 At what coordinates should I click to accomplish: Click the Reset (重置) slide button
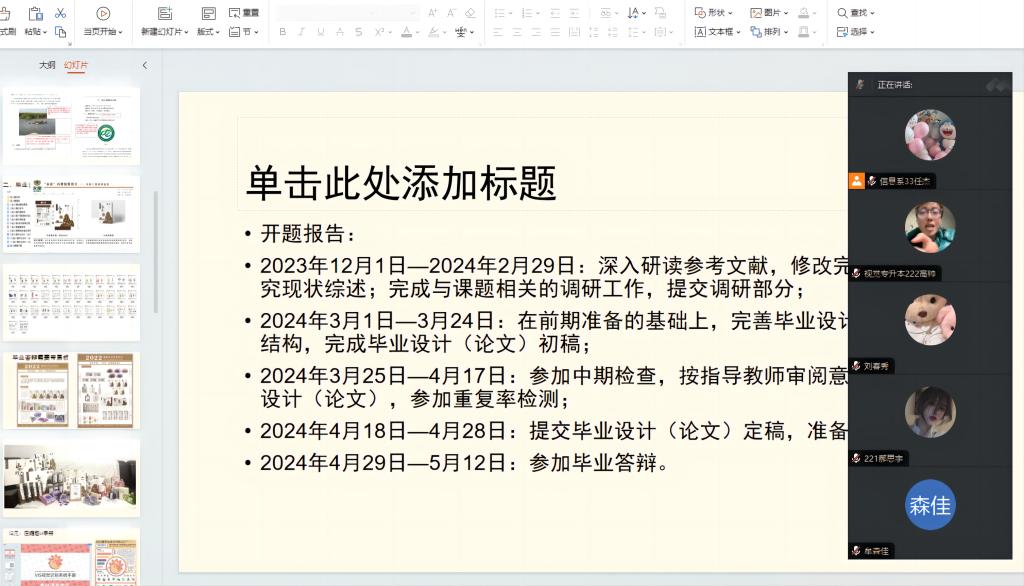coord(244,13)
